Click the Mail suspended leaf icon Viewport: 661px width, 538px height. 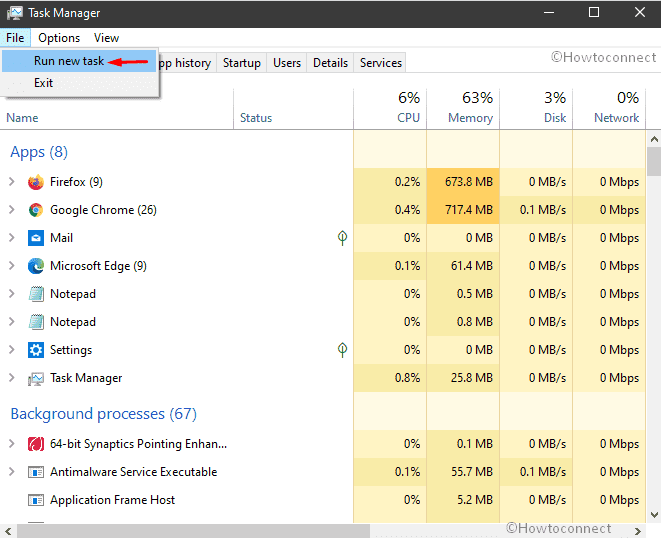(x=342, y=238)
